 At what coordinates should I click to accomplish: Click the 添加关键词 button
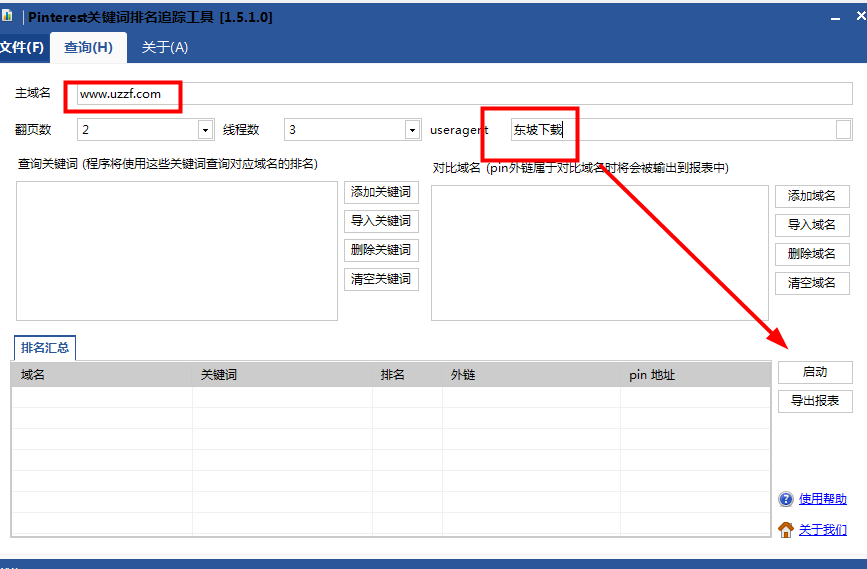click(381, 192)
